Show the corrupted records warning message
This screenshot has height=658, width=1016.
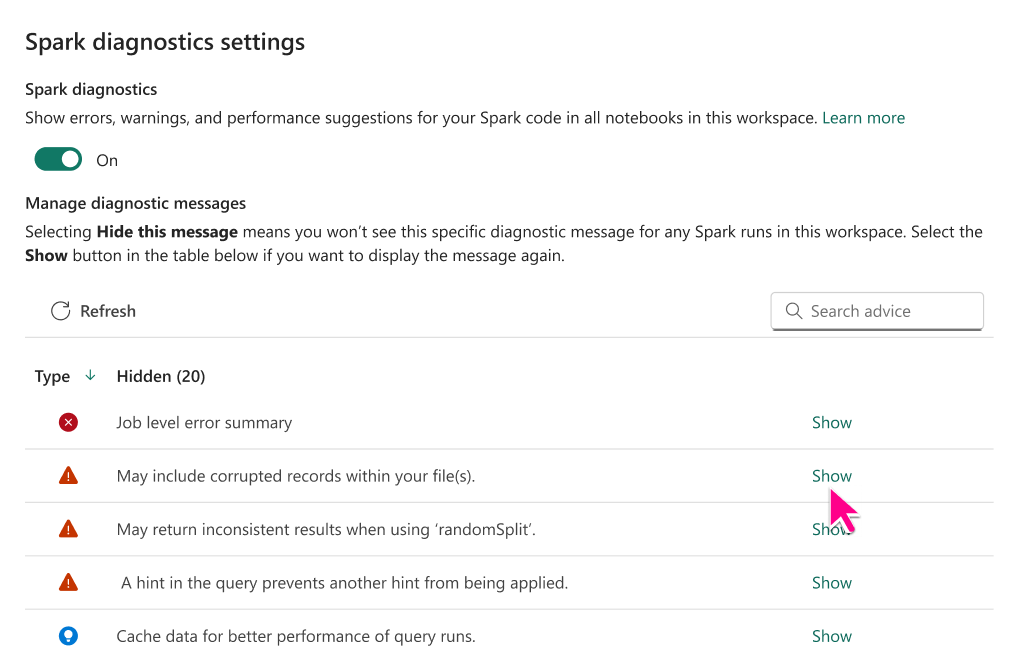[x=831, y=476]
